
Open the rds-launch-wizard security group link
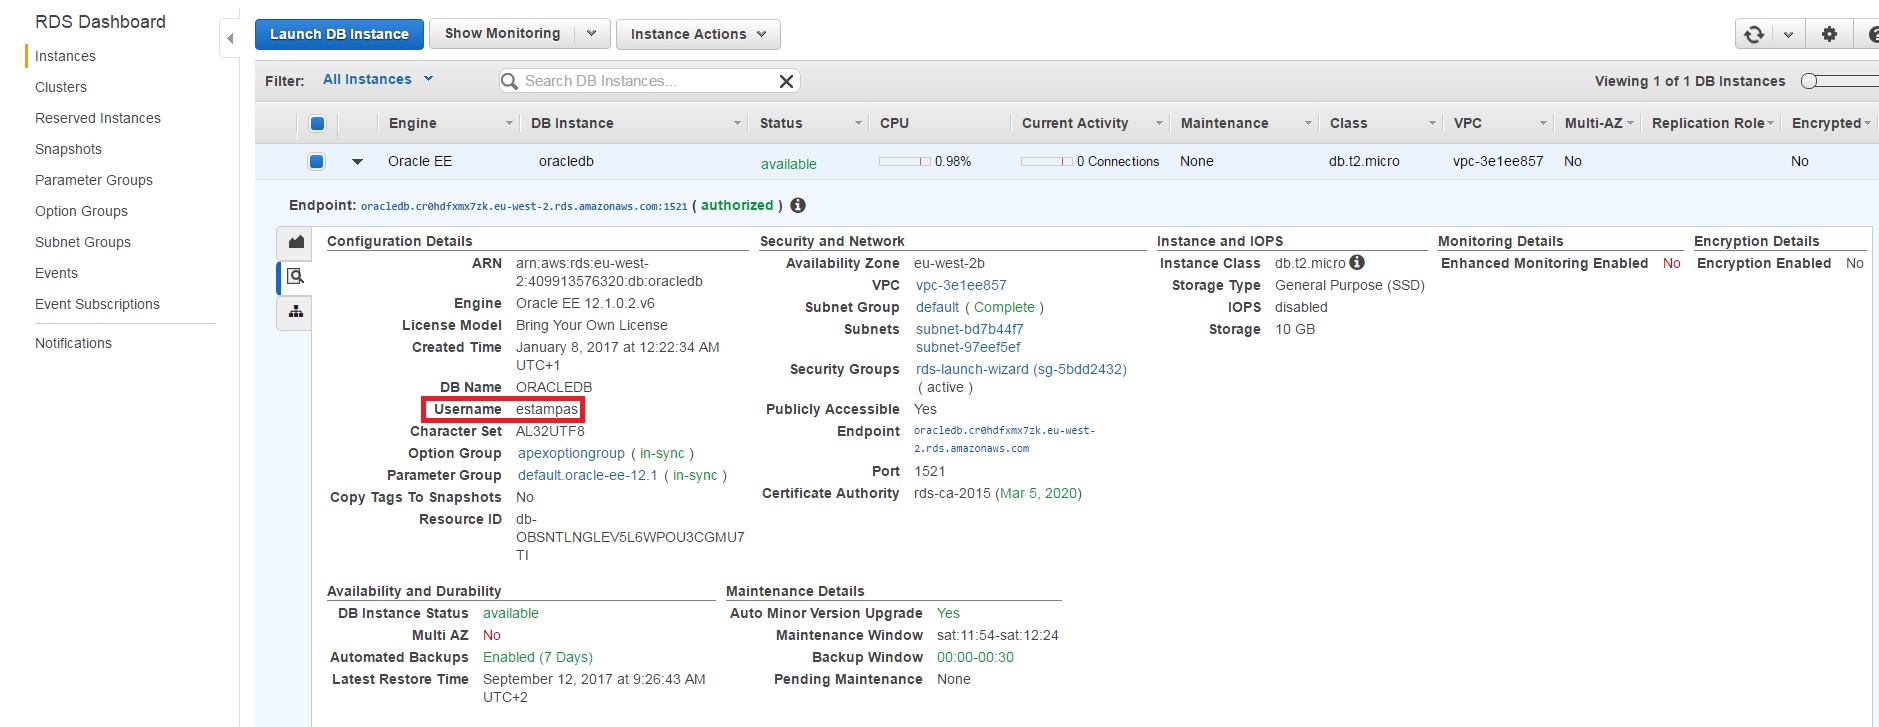coord(1021,369)
